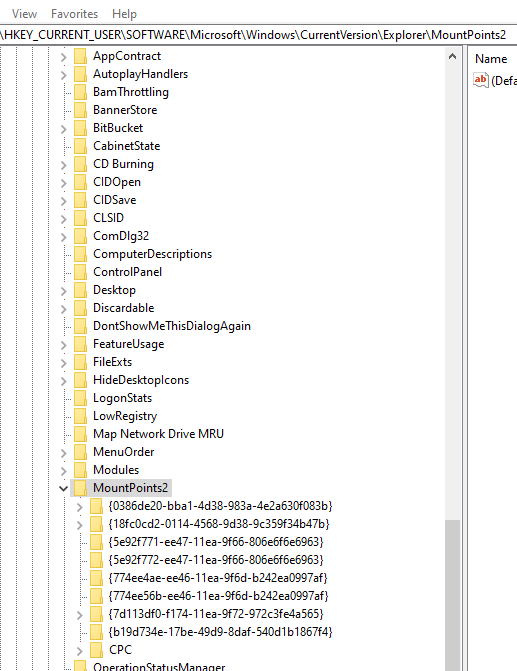The image size is (517, 671).
Task: Click folder icon of {5e92f772-ee47...} key
Action: tap(96, 560)
